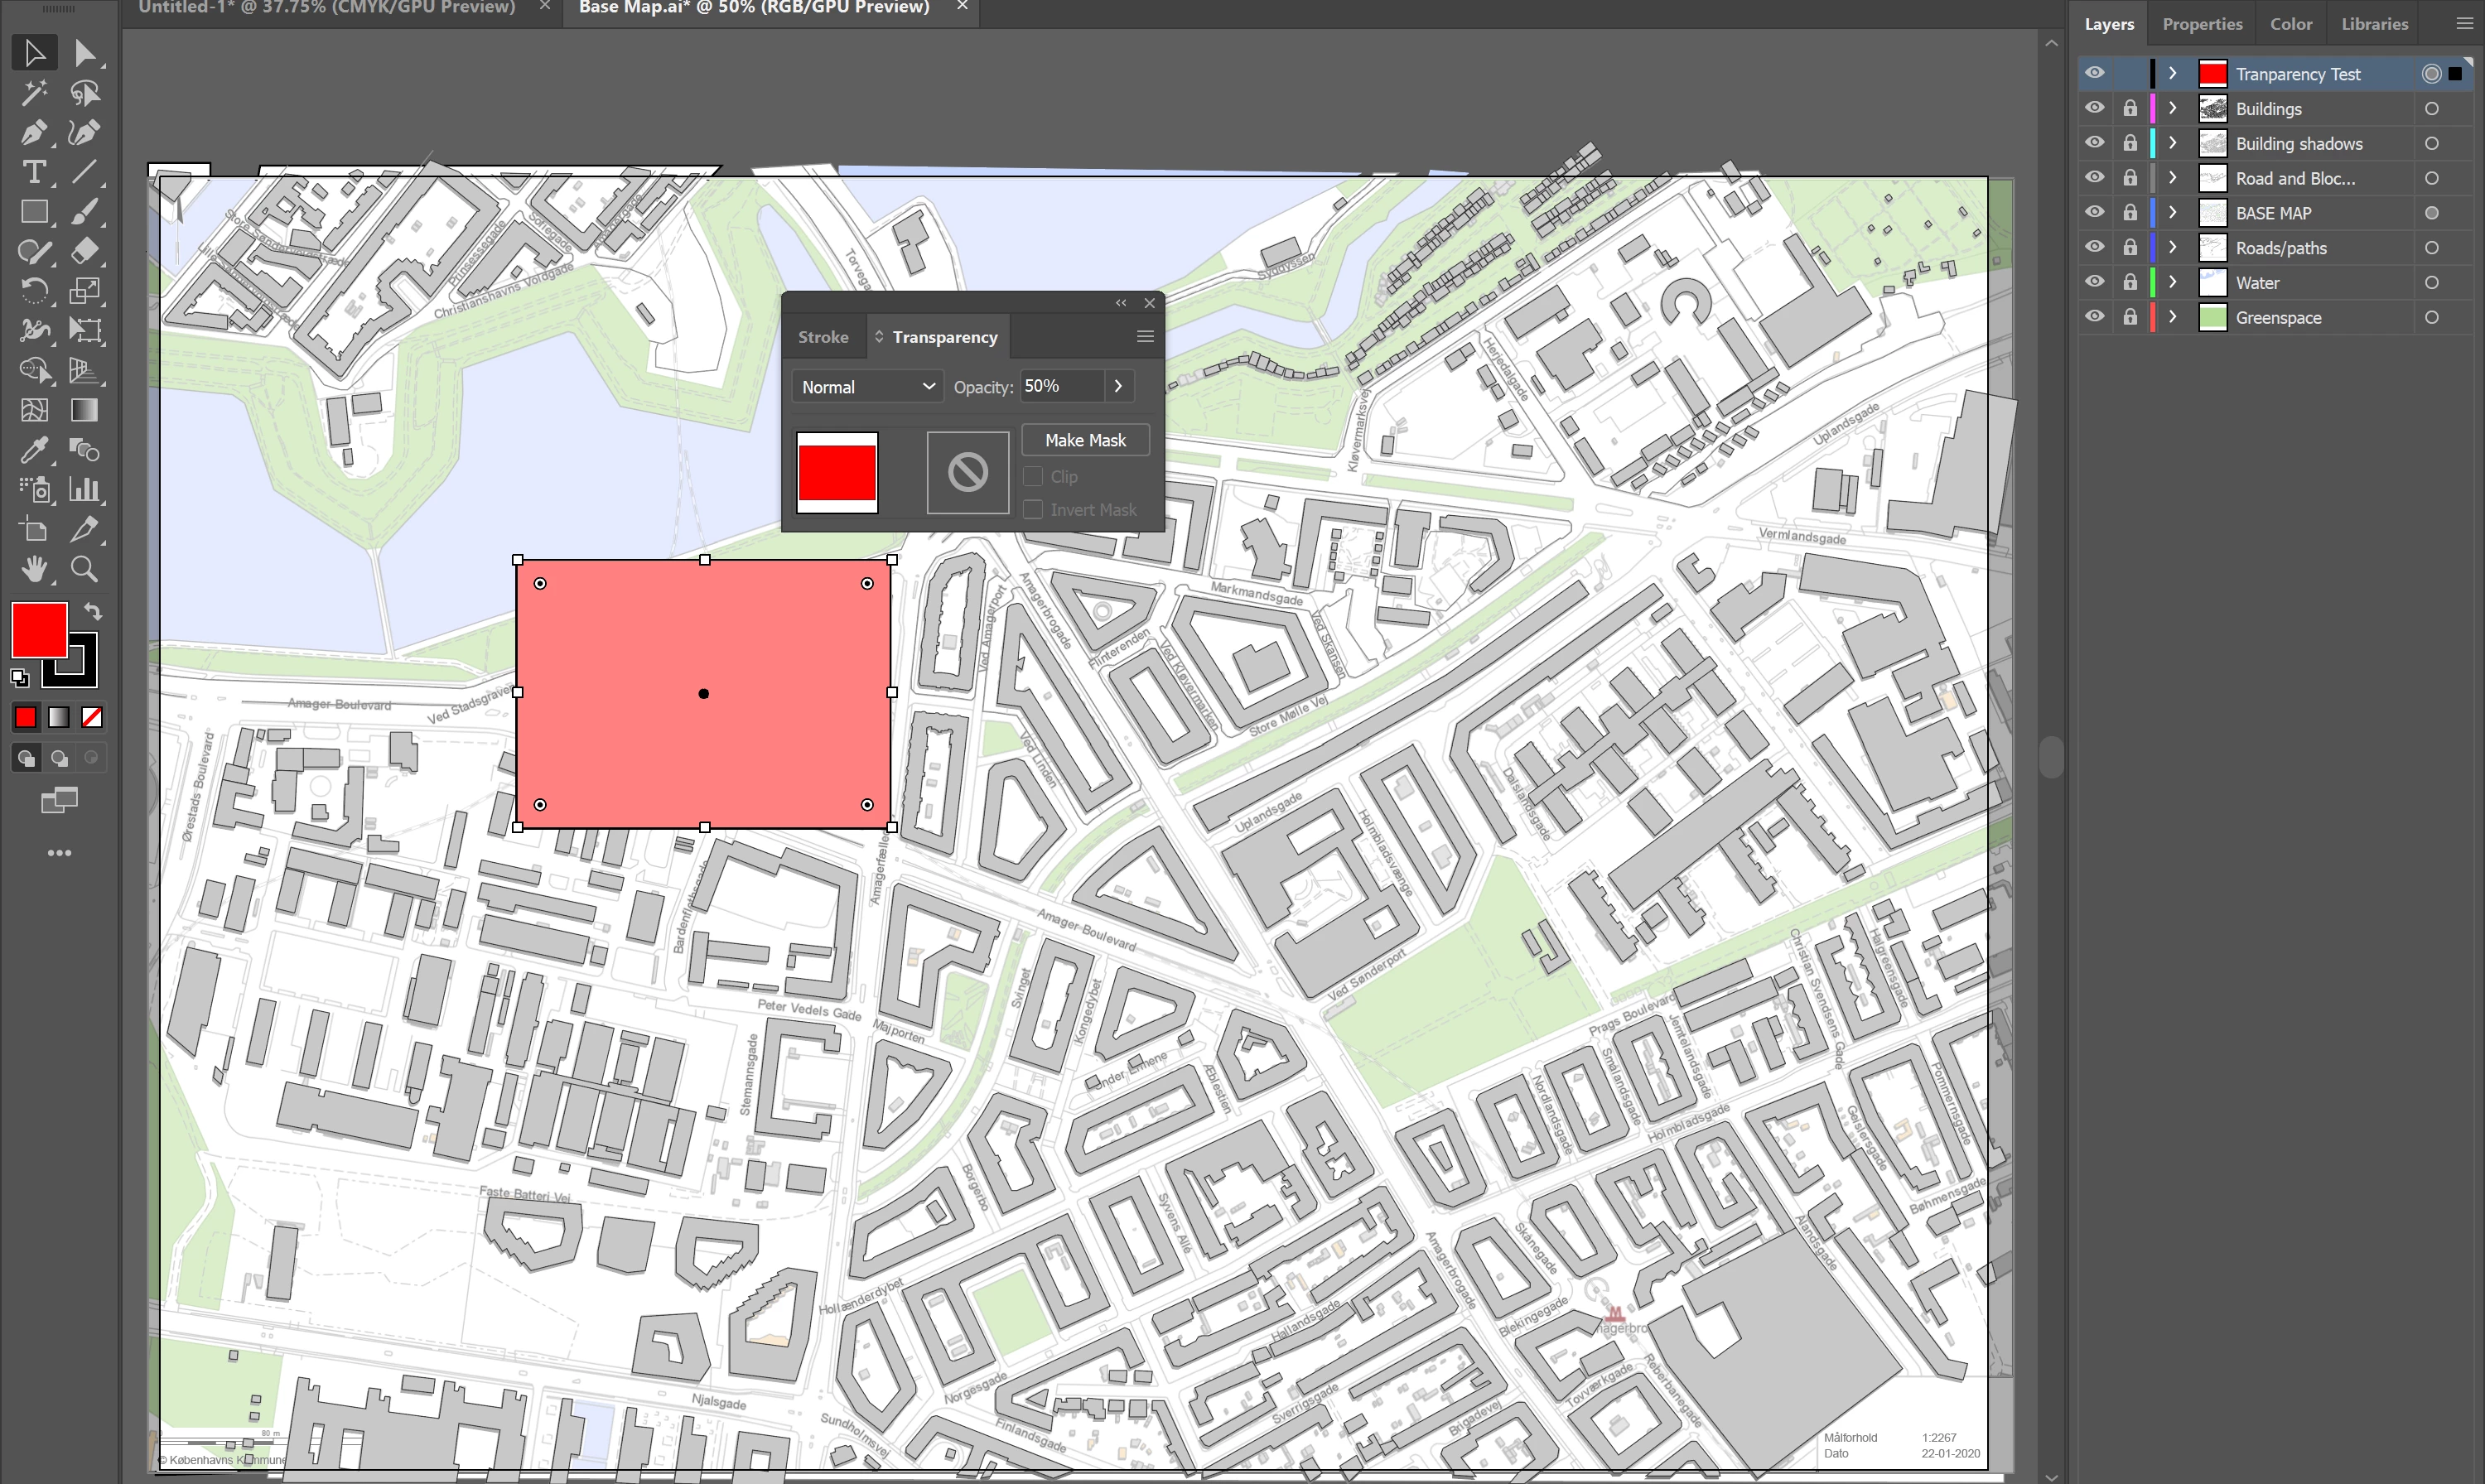Click the Opacity input field
The height and width of the screenshot is (1484, 2485).
click(x=1060, y=386)
